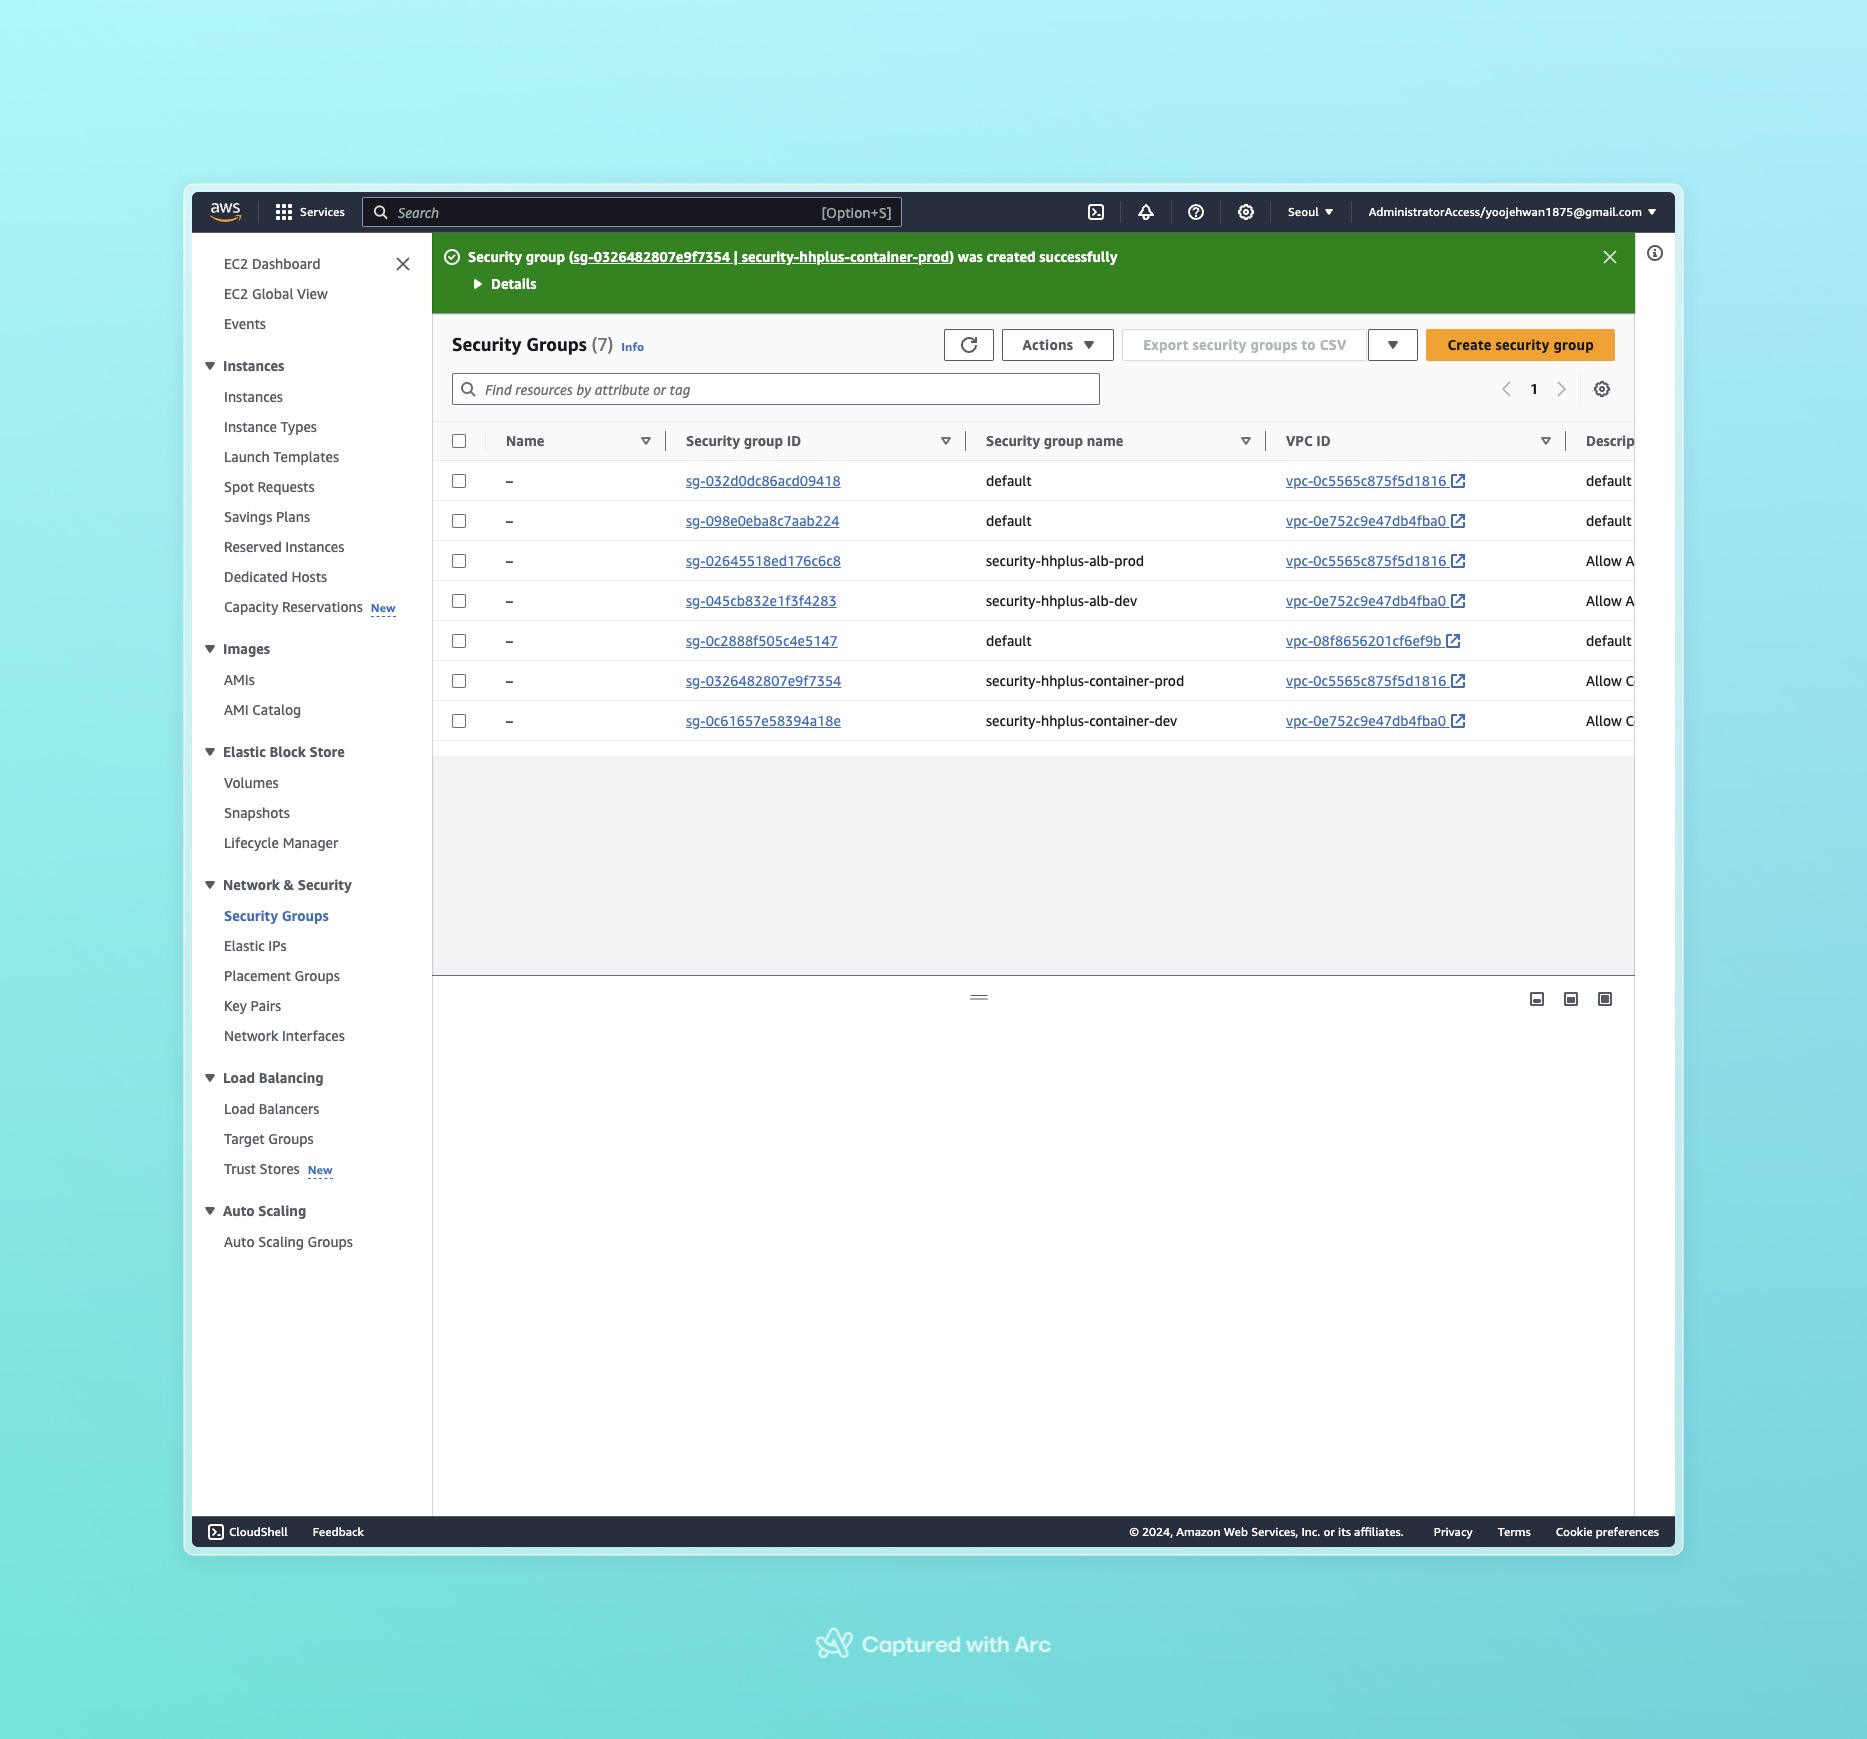This screenshot has width=1867, height=1739.
Task: Collapse the Auto Scaling section
Action: [210, 1211]
